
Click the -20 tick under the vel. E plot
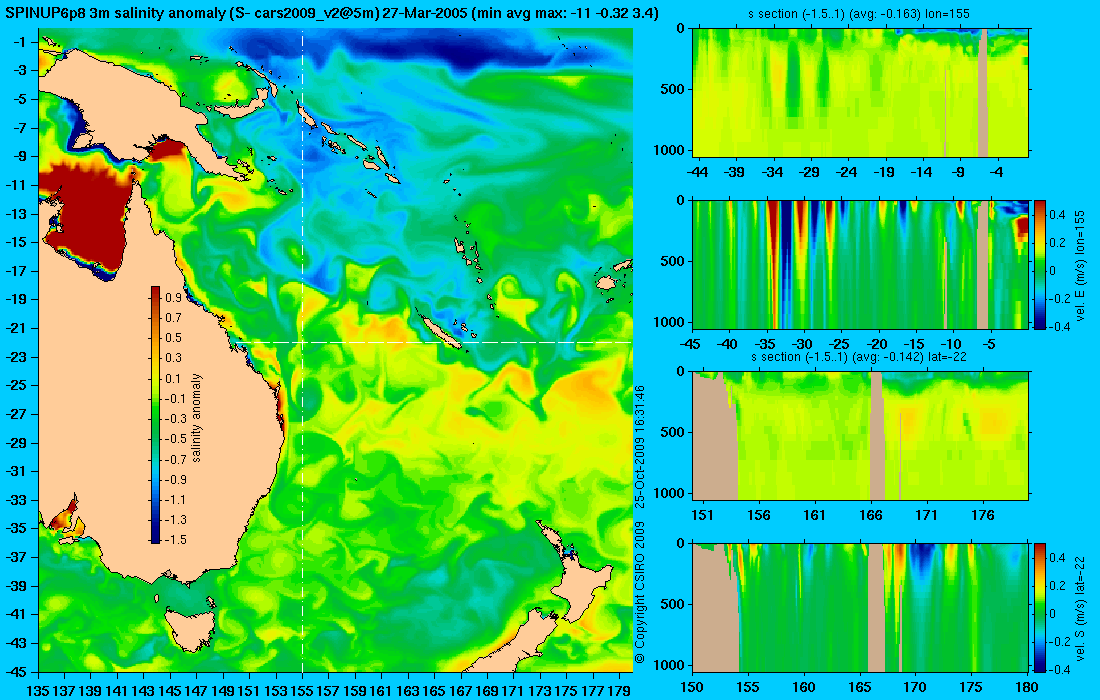click(x=877, y=344)
